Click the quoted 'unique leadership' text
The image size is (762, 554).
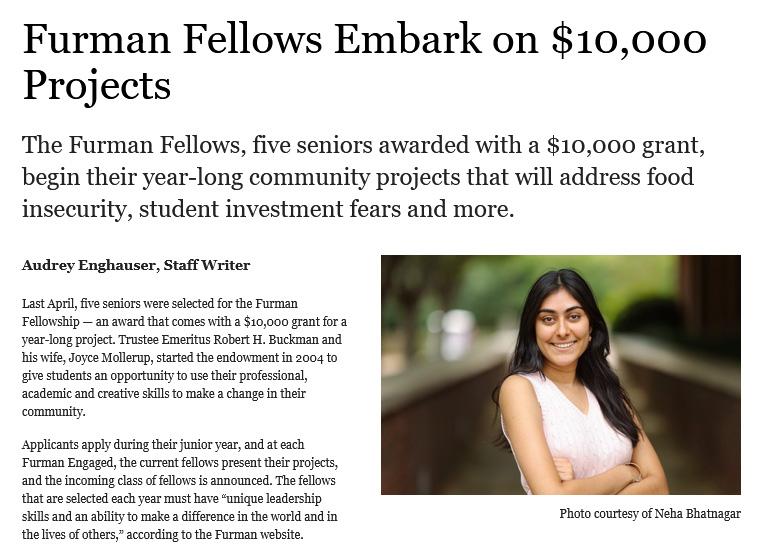coord(279,499)
